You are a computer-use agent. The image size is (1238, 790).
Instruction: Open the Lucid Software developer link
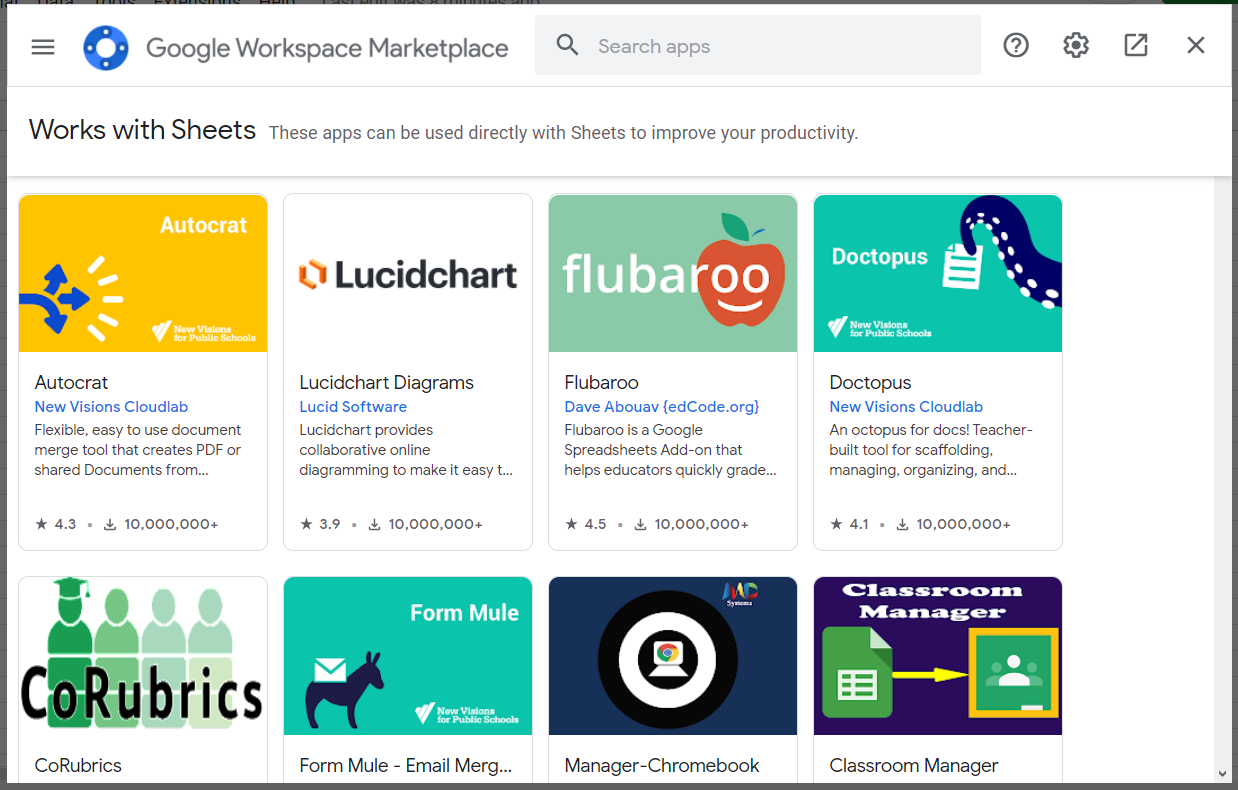coord(353,407)
